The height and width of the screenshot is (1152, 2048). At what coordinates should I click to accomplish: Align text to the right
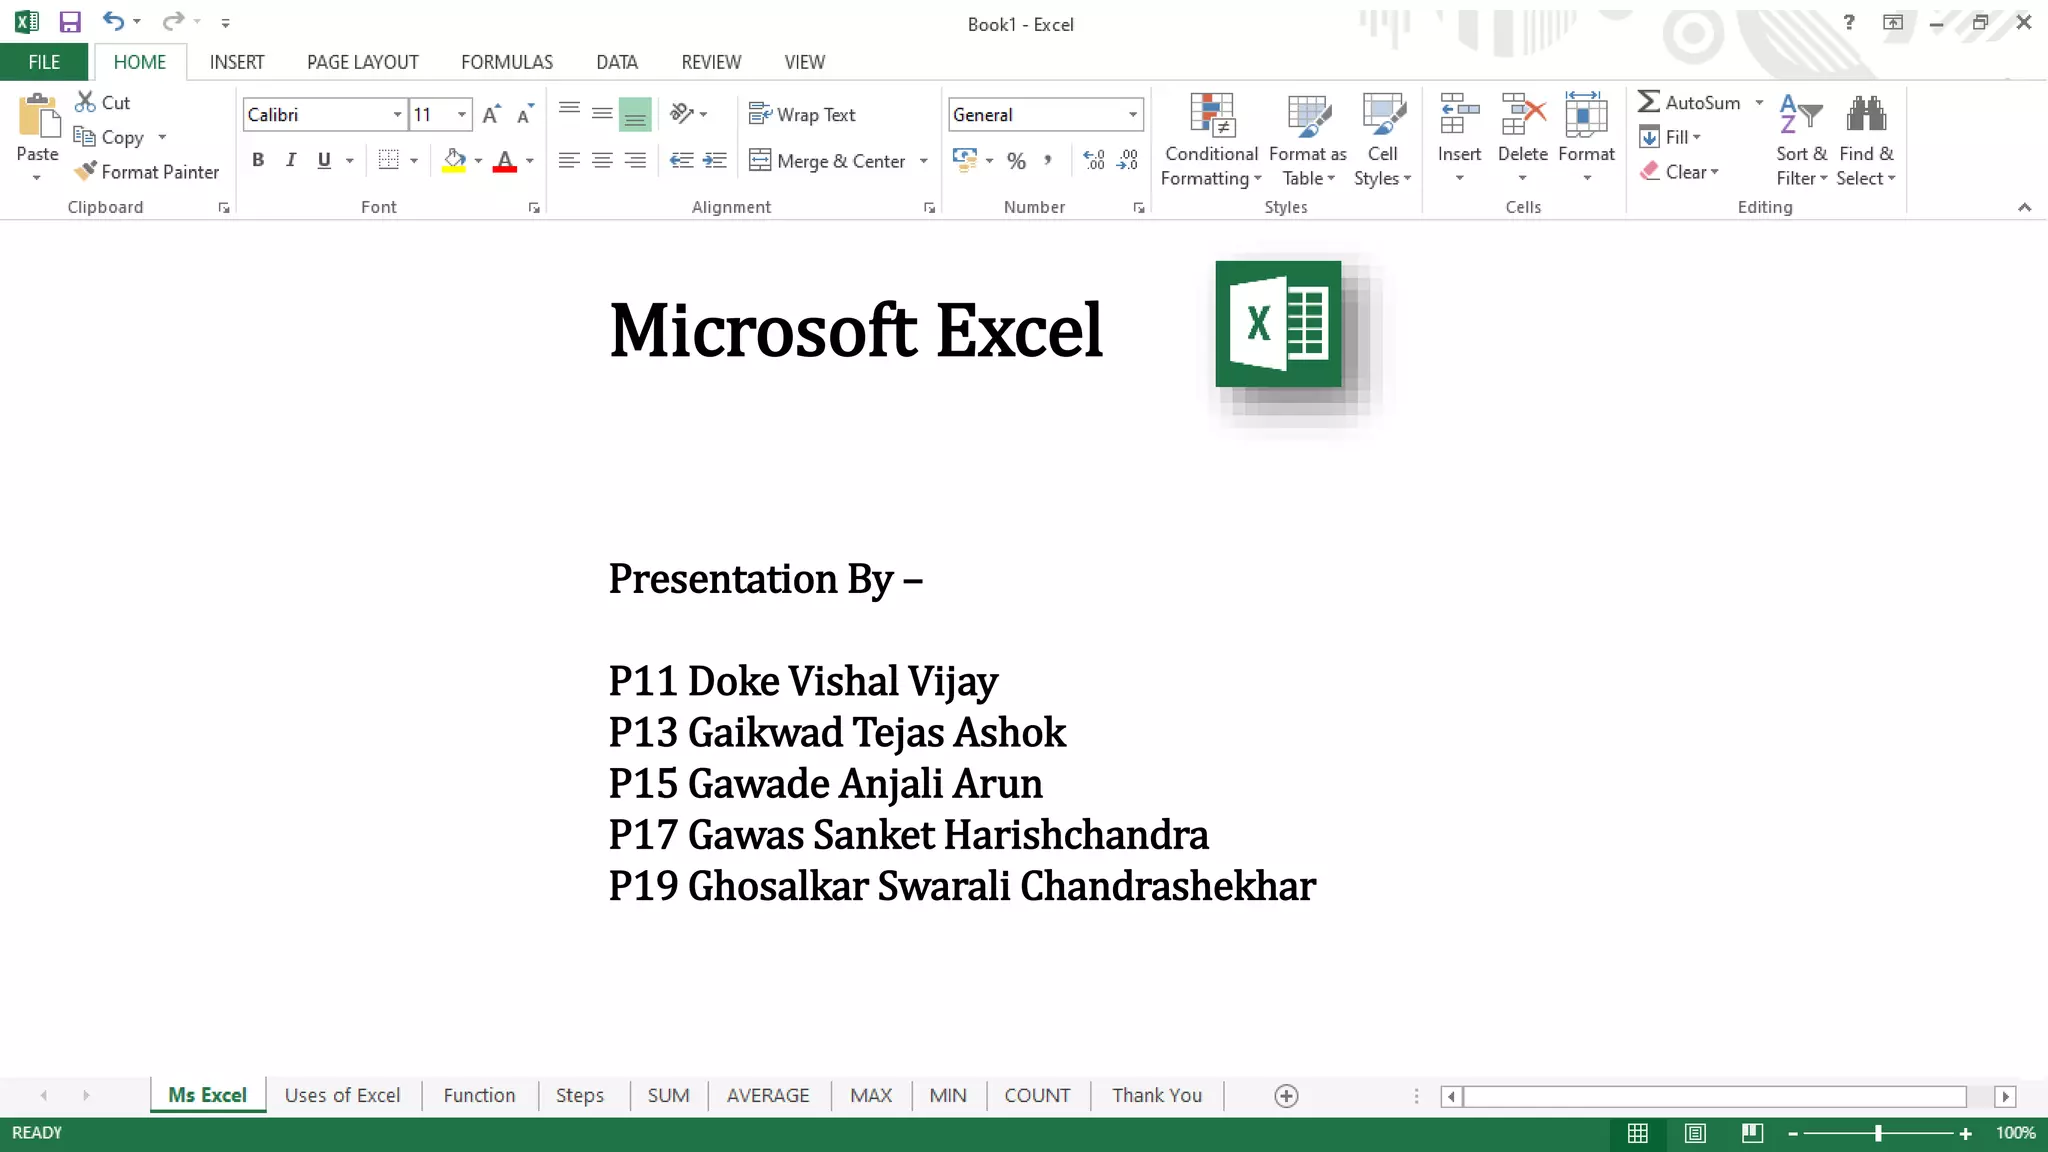coord(635,160)
